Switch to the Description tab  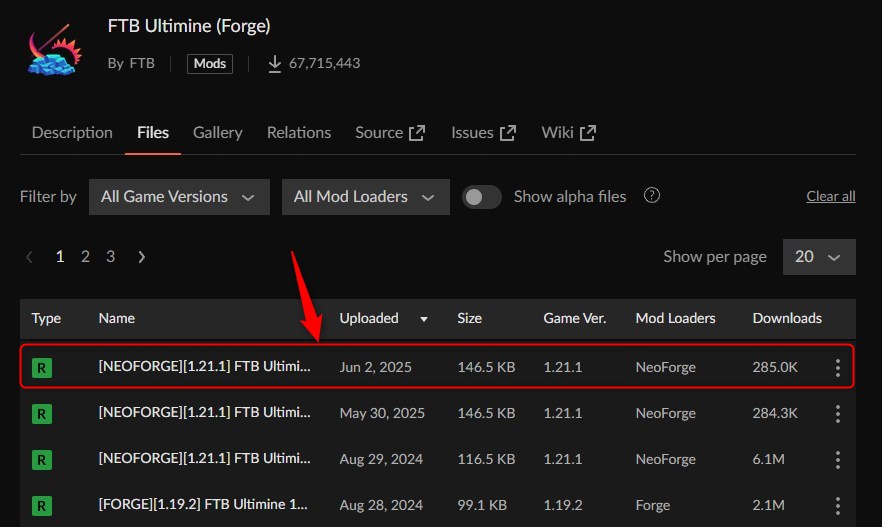point(72,133)
